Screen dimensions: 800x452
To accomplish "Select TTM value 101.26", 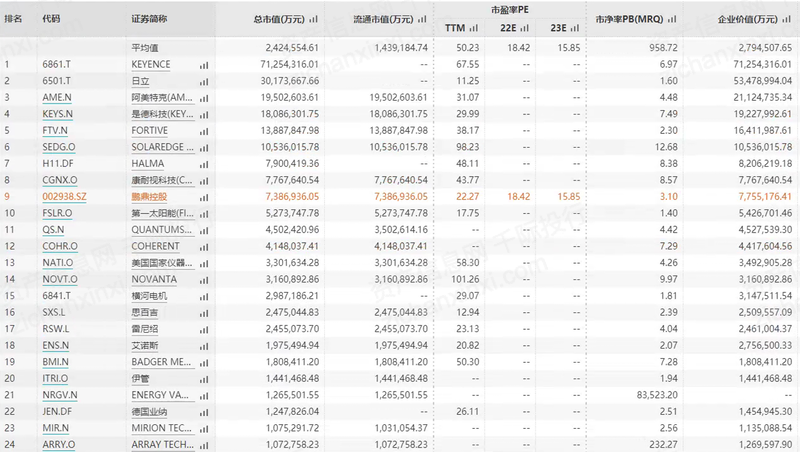I will (465, 279).
